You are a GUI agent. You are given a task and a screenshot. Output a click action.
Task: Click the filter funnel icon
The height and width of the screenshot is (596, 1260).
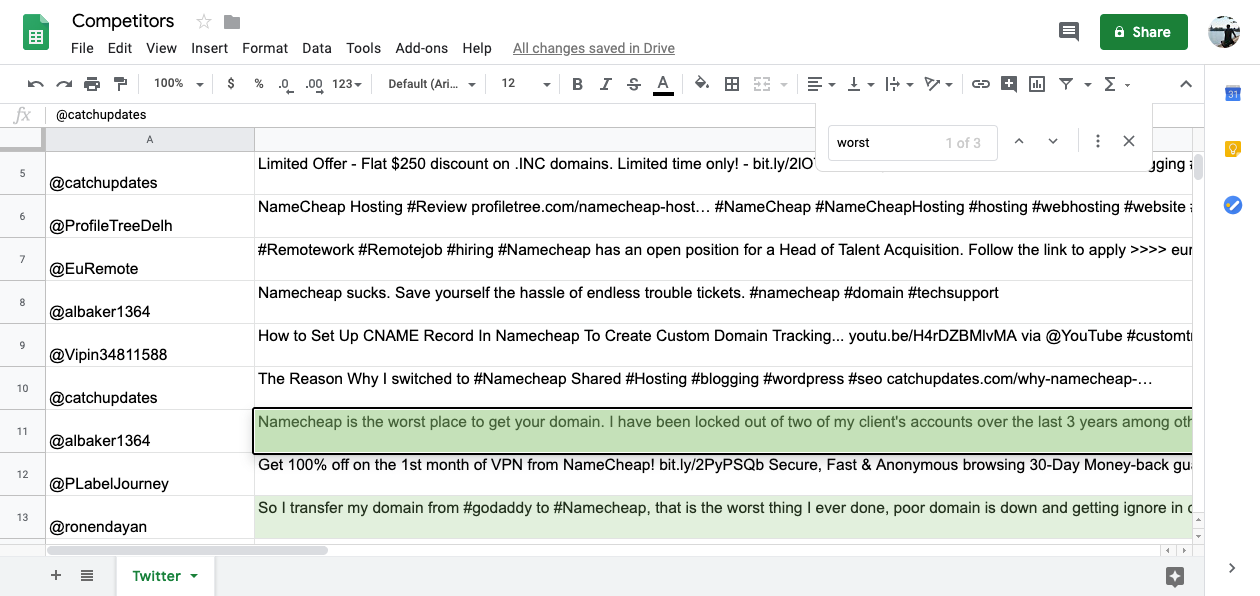click(1065, 84)
